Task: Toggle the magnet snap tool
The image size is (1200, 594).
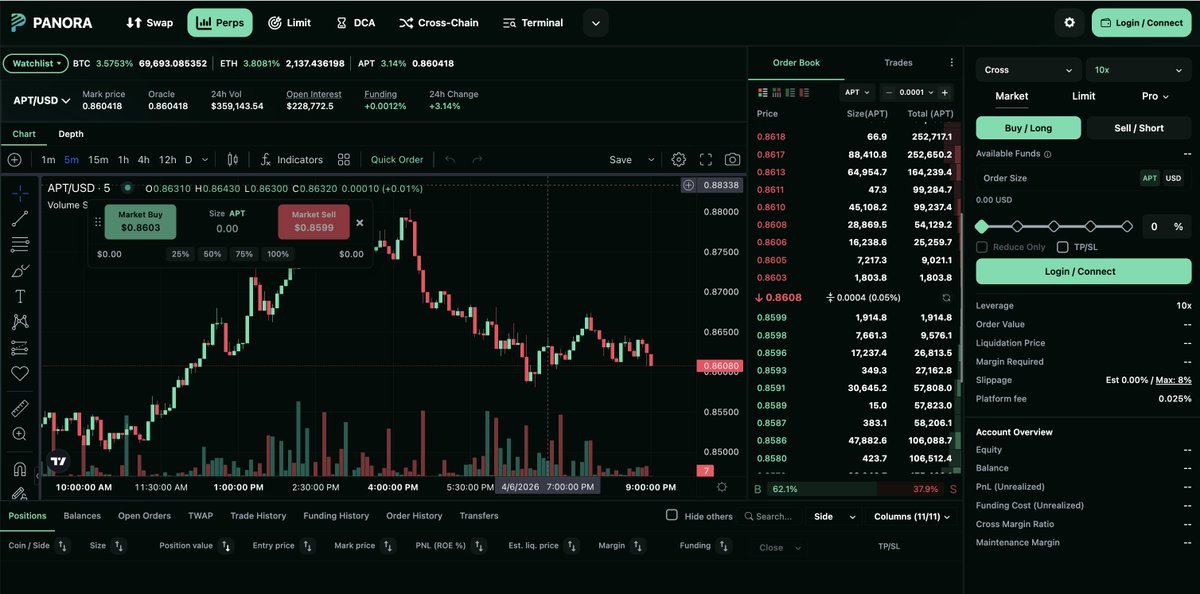Action: [19, 469]
